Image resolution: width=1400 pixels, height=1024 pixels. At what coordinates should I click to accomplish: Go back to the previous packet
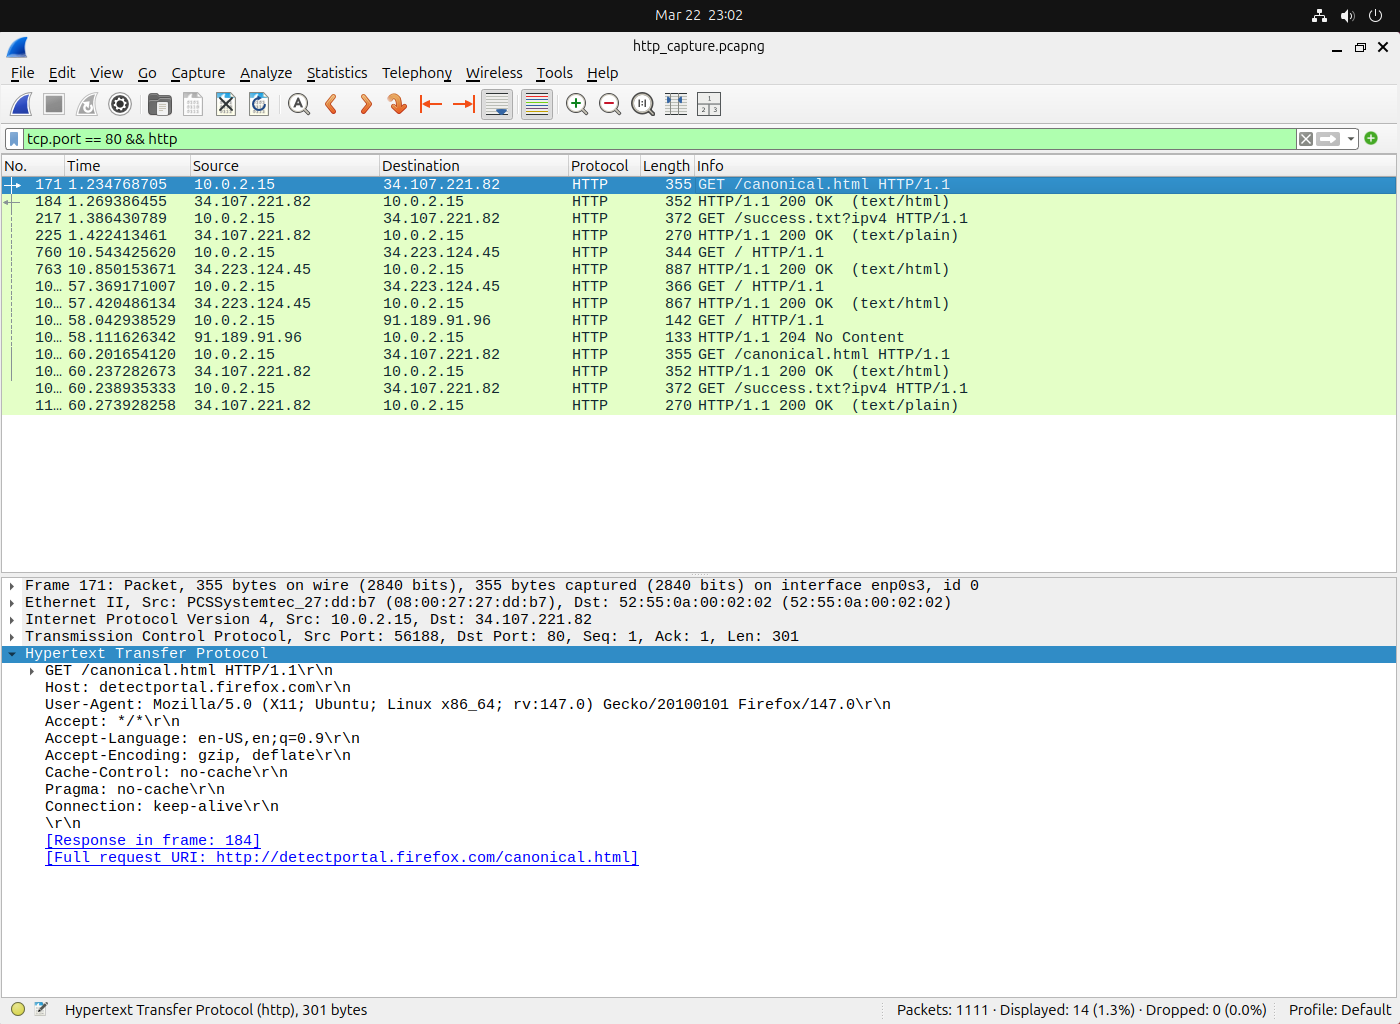(x=332, y=104)
